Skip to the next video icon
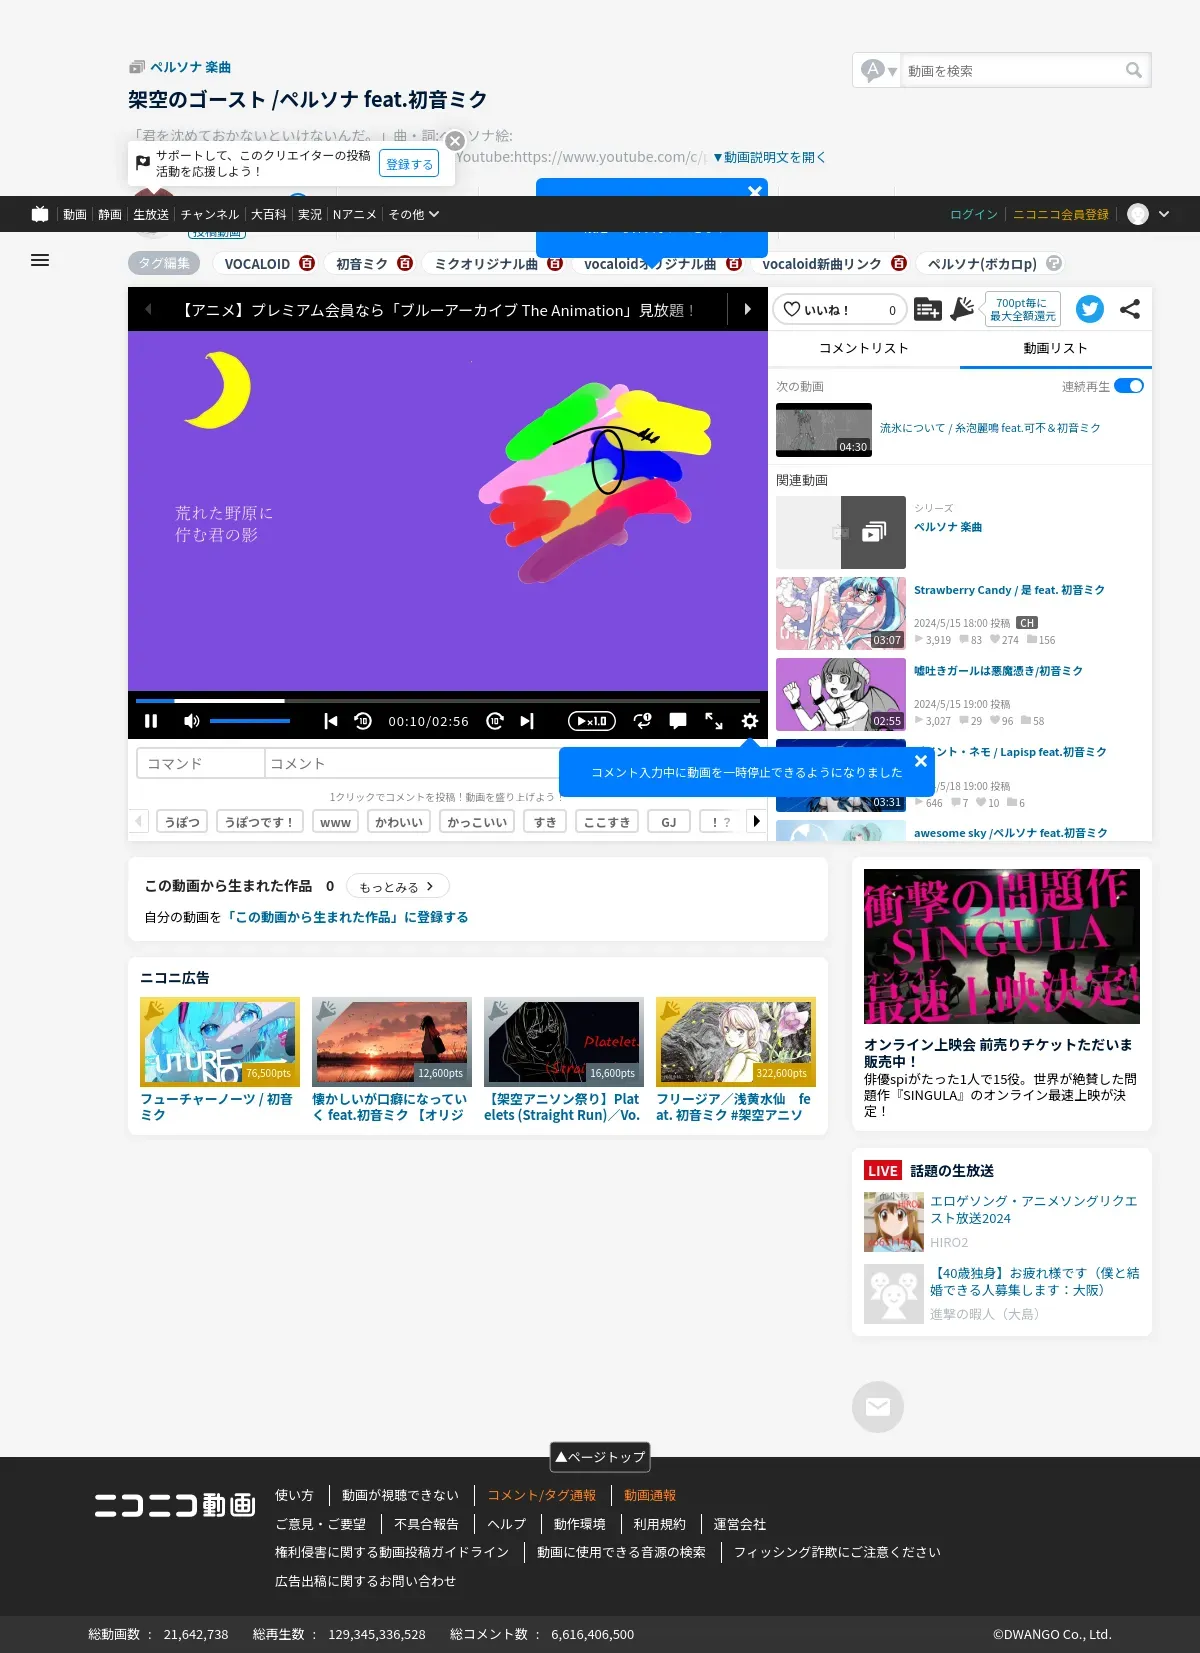Viewport: 1200px width, 1653px height. pyautogui.click(x=527, y=721)
